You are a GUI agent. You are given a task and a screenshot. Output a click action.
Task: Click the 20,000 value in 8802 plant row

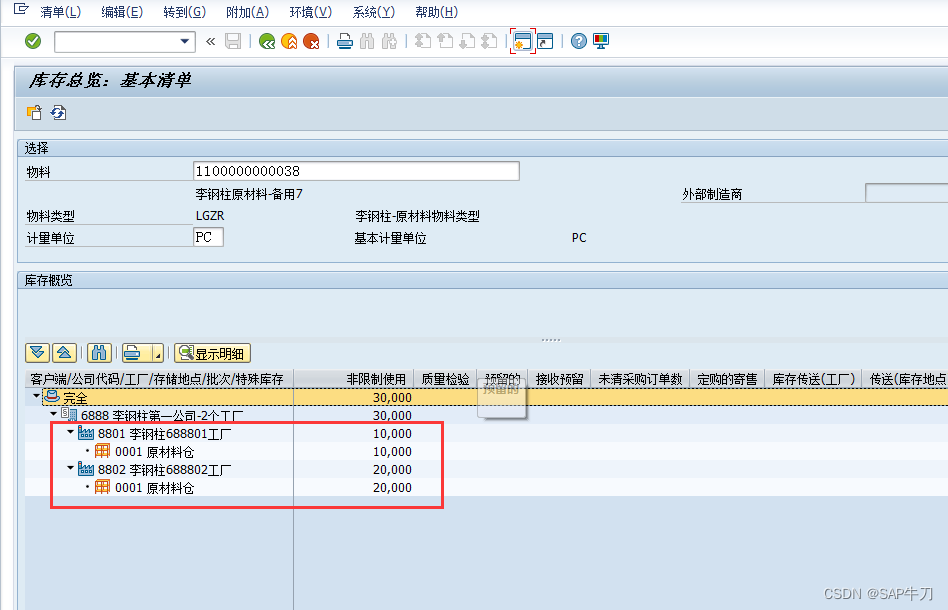click(x=392, y=470)
